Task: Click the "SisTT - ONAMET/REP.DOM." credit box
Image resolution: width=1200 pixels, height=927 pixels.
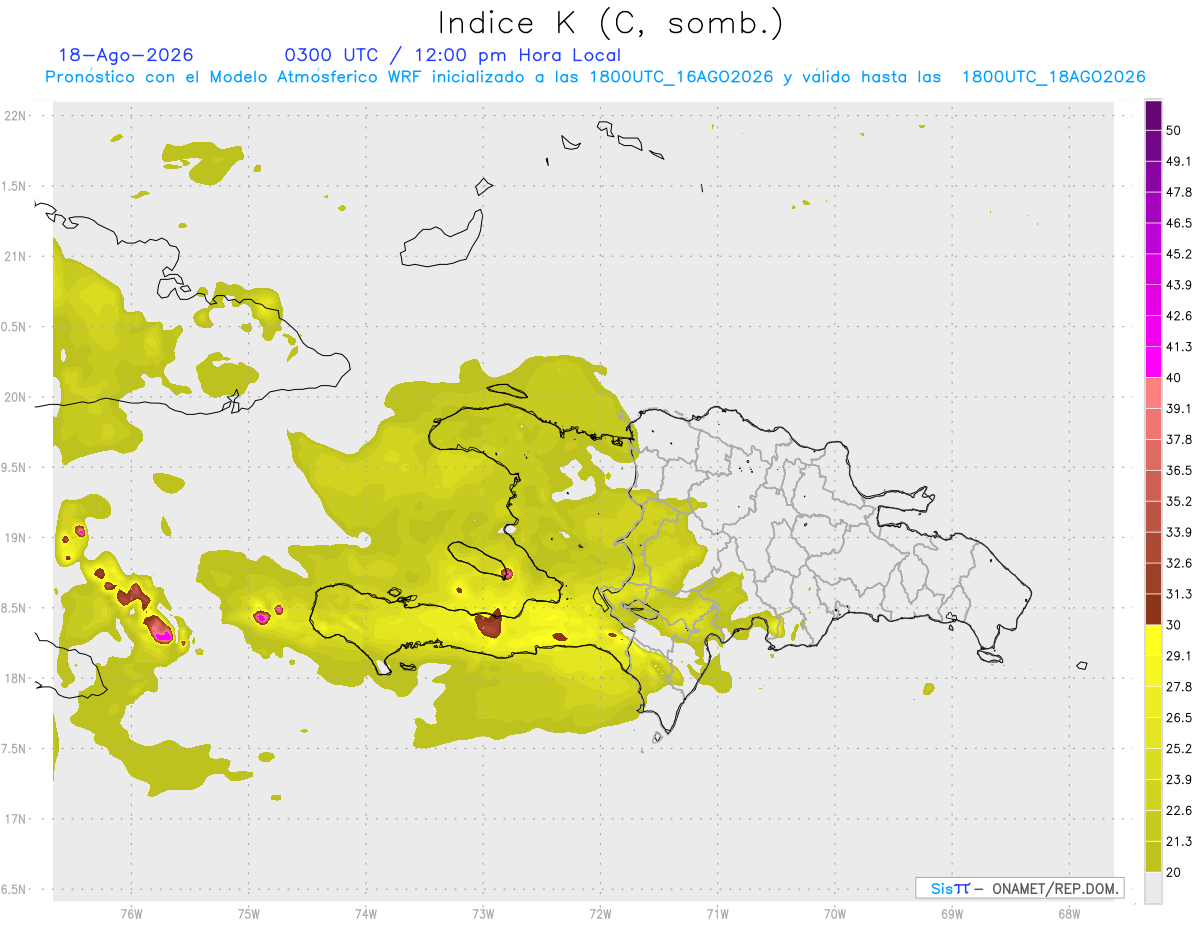Action: (x=1019, y=888)
